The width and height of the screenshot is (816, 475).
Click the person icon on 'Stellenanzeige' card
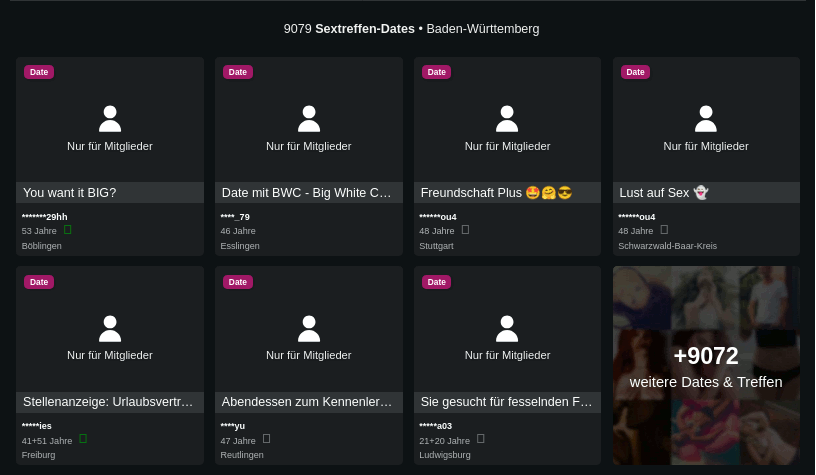coord(110,328)
